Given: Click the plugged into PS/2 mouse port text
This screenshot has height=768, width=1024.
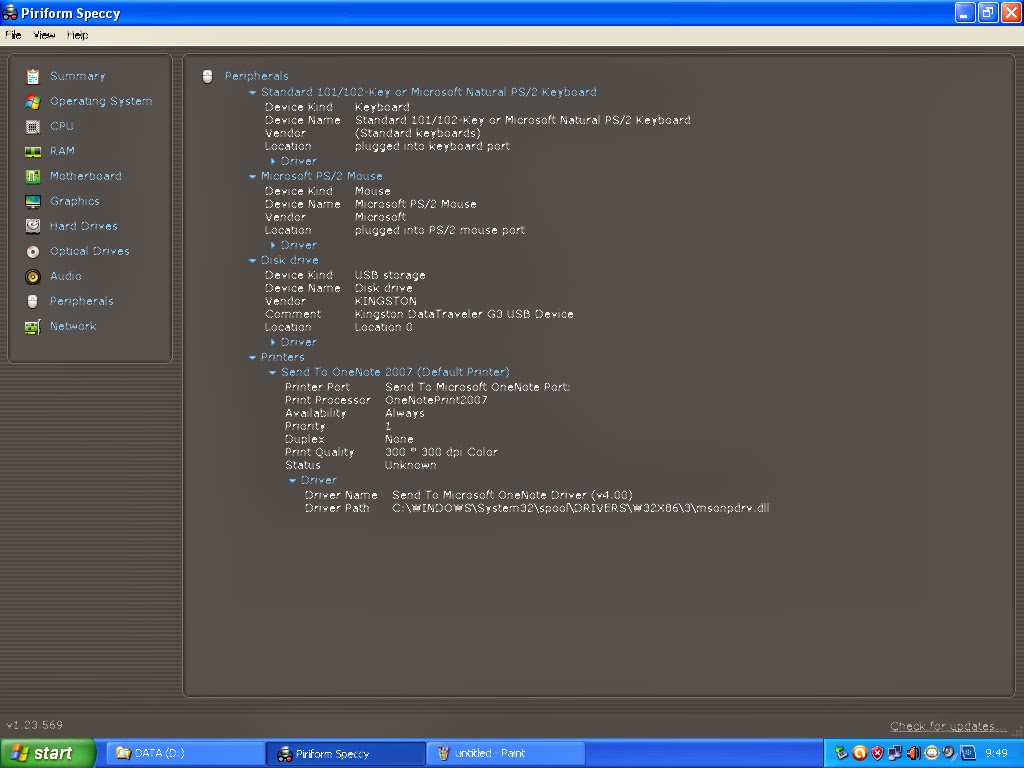Looking at the screenshot, I should coord(440,230).
